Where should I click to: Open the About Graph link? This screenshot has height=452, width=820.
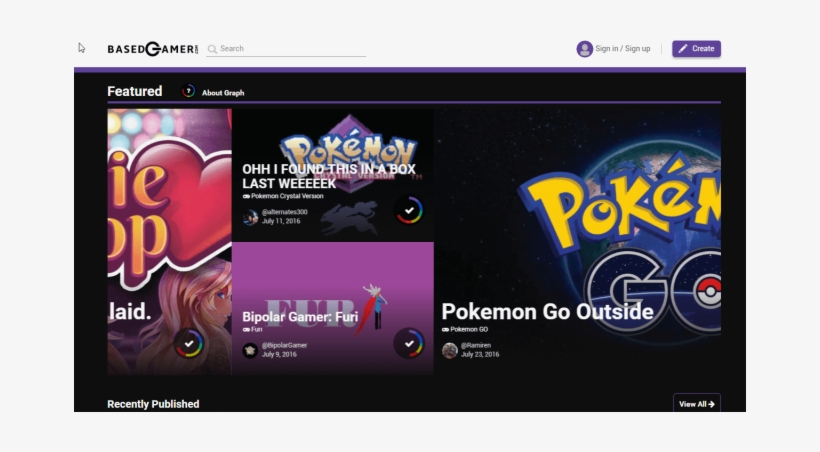click(223, 93)
